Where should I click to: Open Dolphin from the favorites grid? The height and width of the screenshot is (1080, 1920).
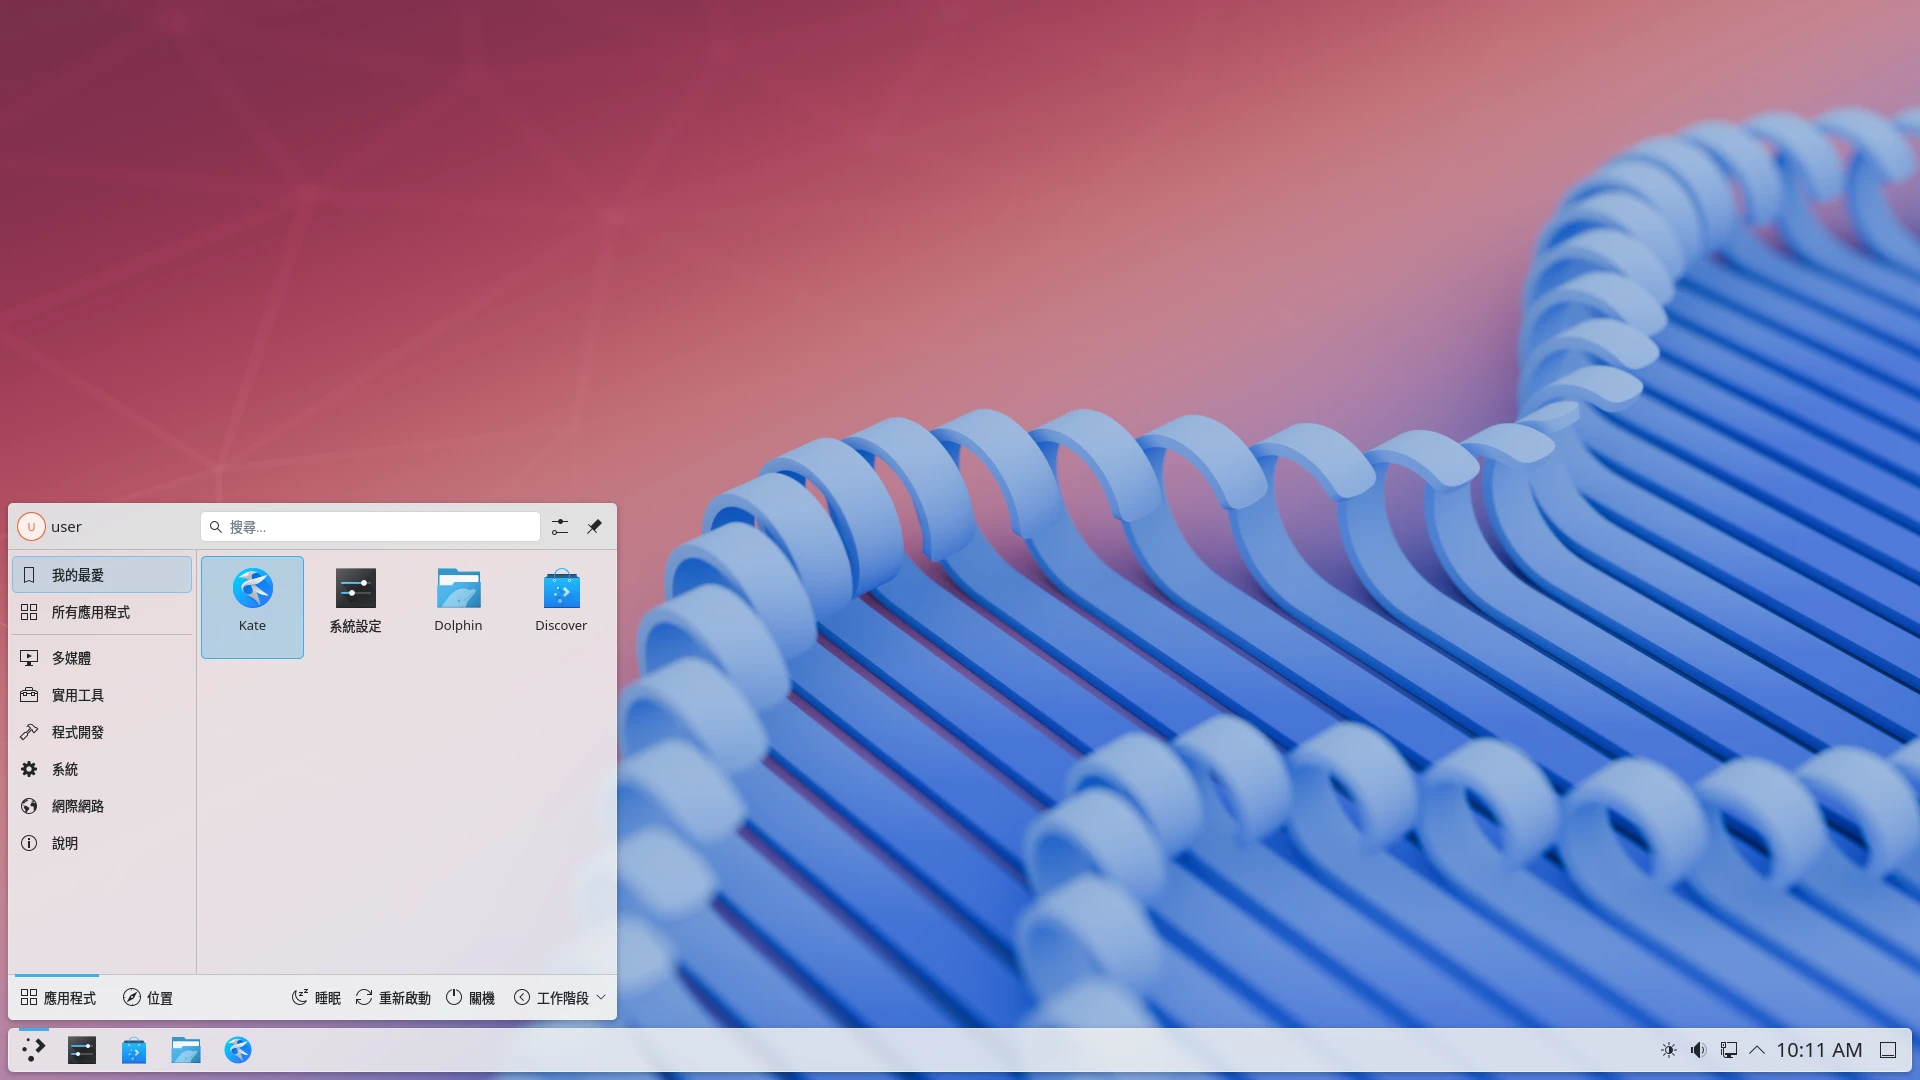click(x=458, y=607)
